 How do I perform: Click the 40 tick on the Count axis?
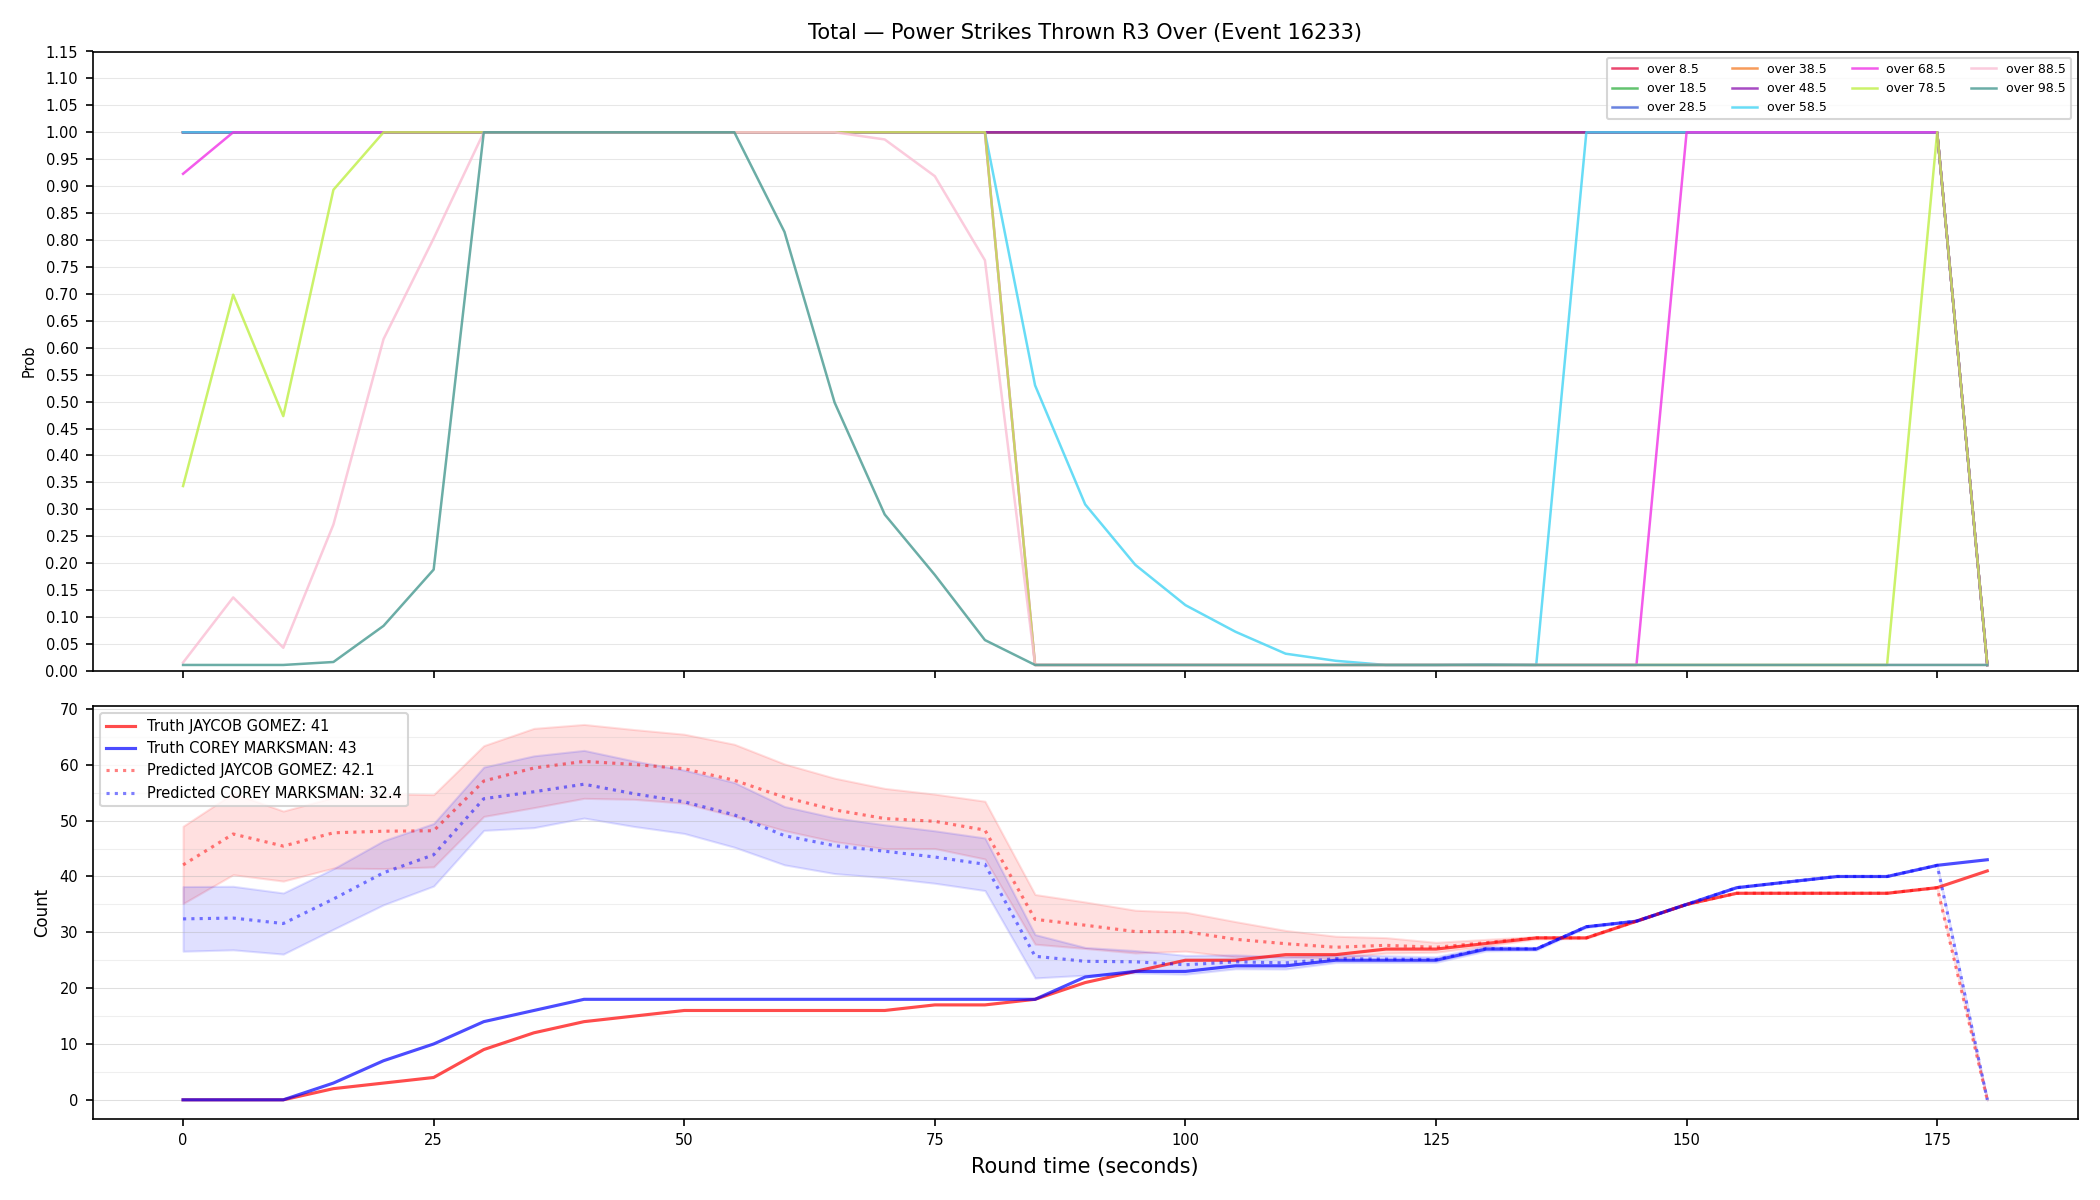click(x=69, y=877)
